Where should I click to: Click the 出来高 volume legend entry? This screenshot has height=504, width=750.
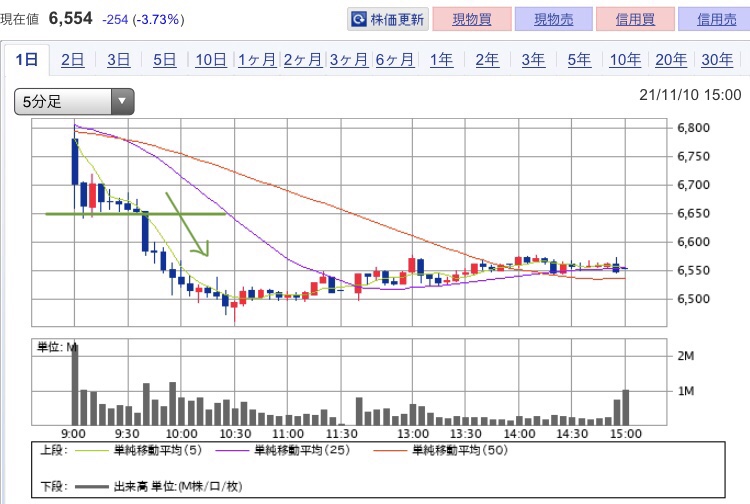click(x=158, y=486)
